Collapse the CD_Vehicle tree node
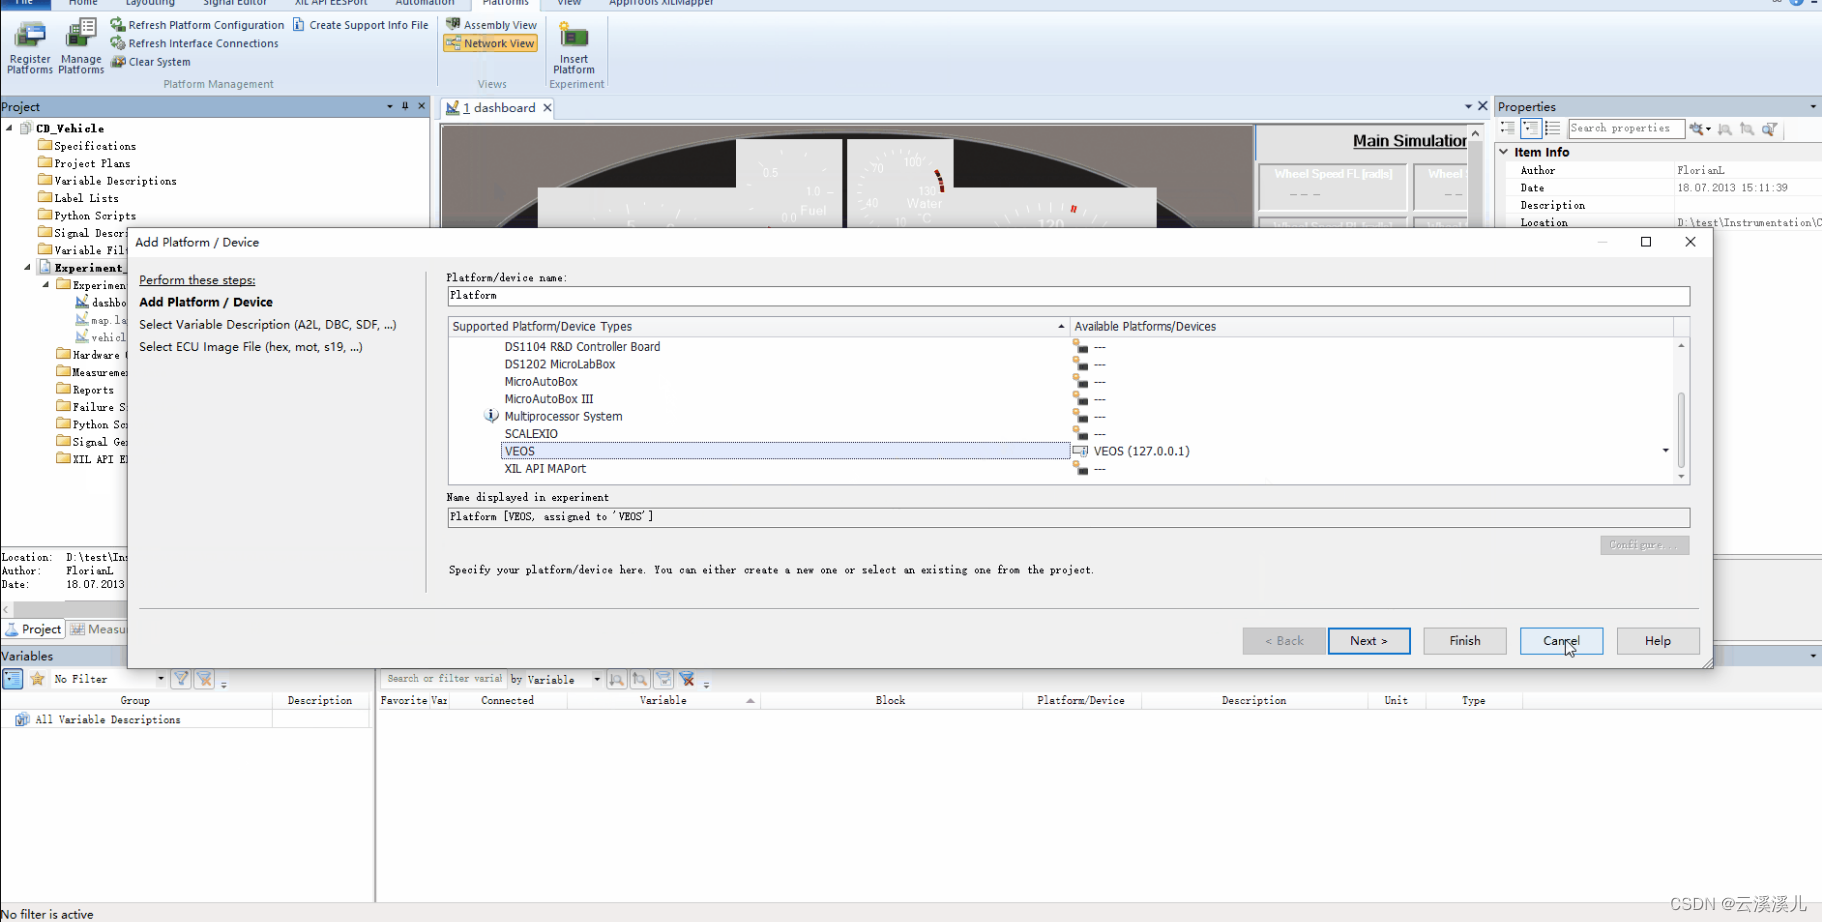1822x922 pixels. (10, 128)
